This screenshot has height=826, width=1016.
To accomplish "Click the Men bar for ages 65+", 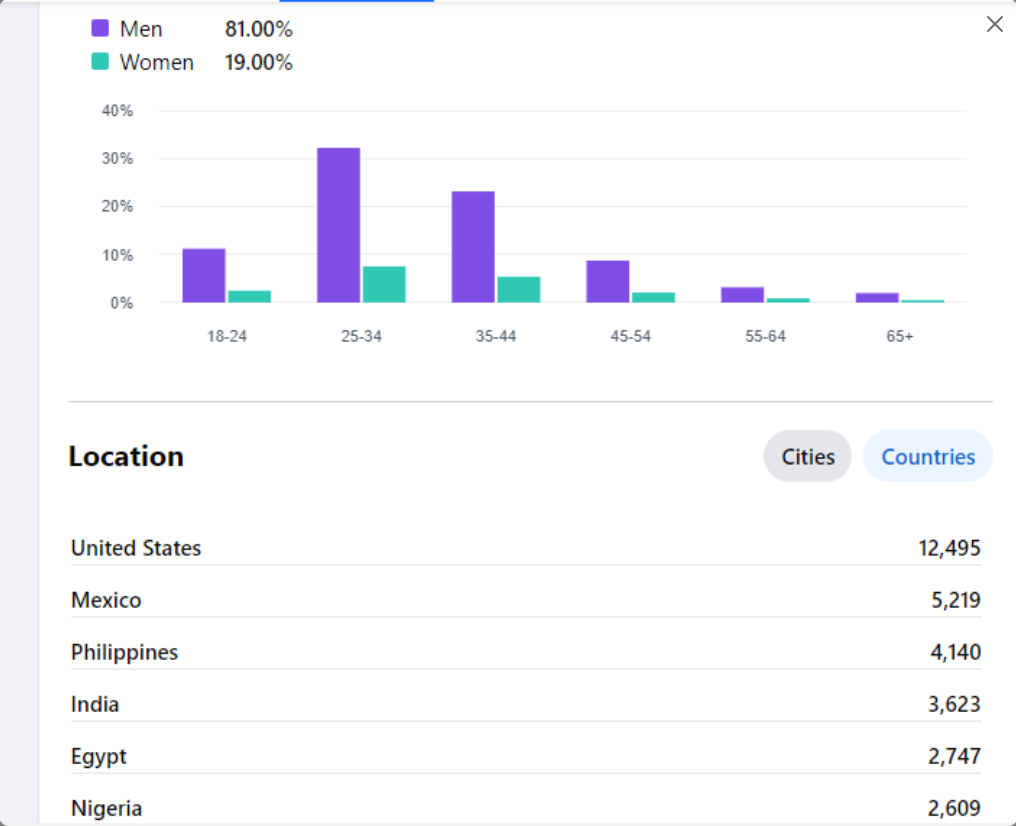I will pos(877,297).
